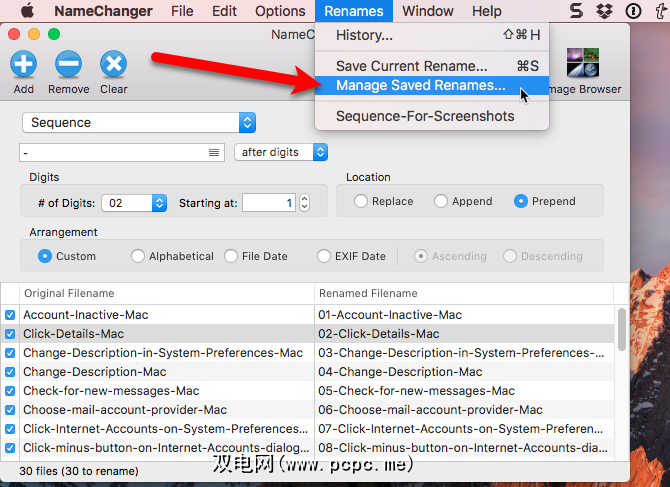Click the Original Filename column header

167,293
